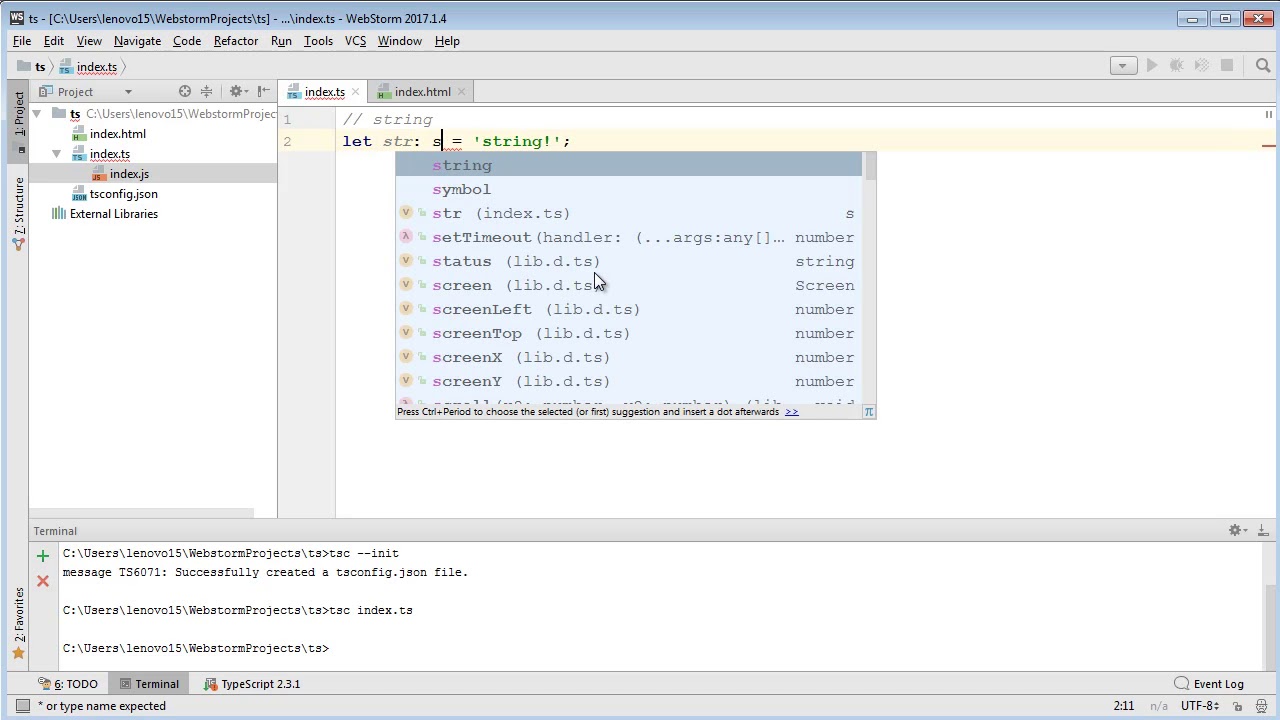Open the VCS menu
This screenshot has width=1280, height=720.
355,41
